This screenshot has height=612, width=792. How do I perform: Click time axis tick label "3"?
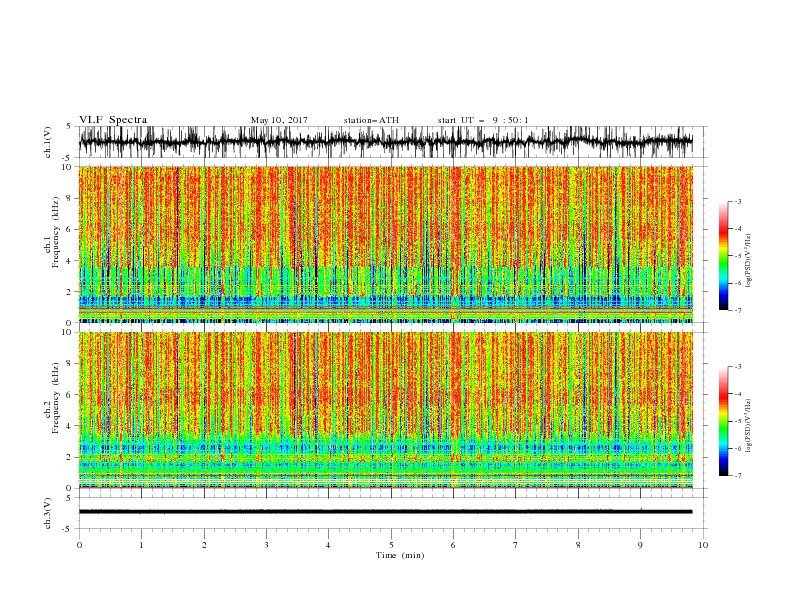click(x=266, y=545)
